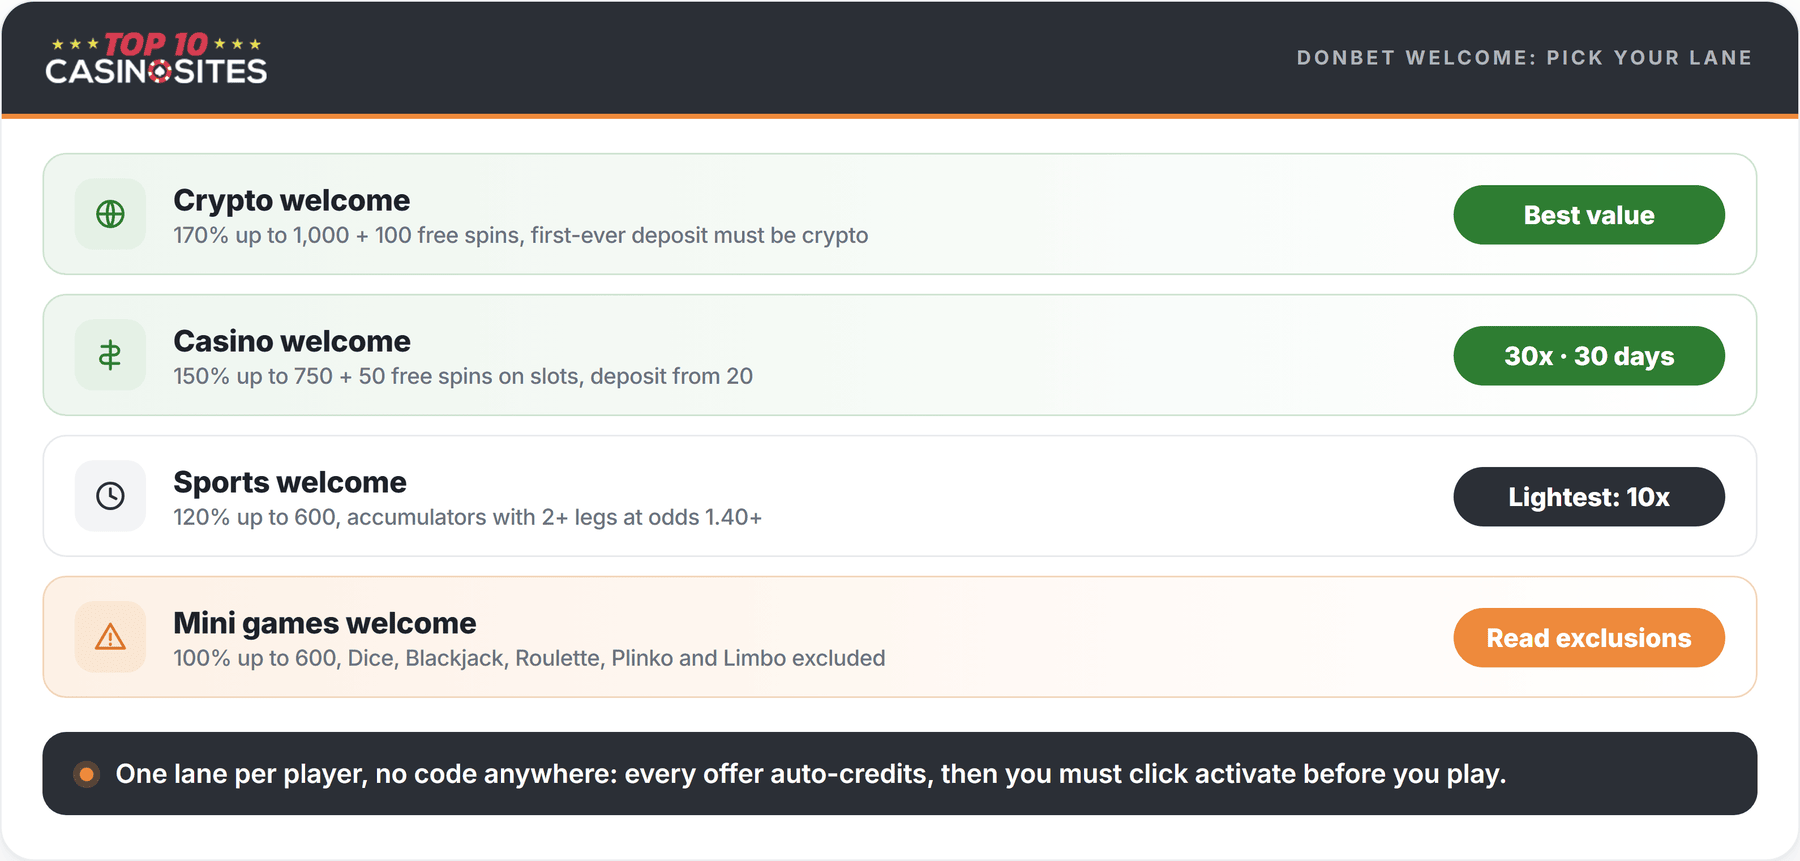Image resolution: width=1800 pixels, height=861 pixels.
Task: Select the Sports welcome heading
Action: [290, 483]
